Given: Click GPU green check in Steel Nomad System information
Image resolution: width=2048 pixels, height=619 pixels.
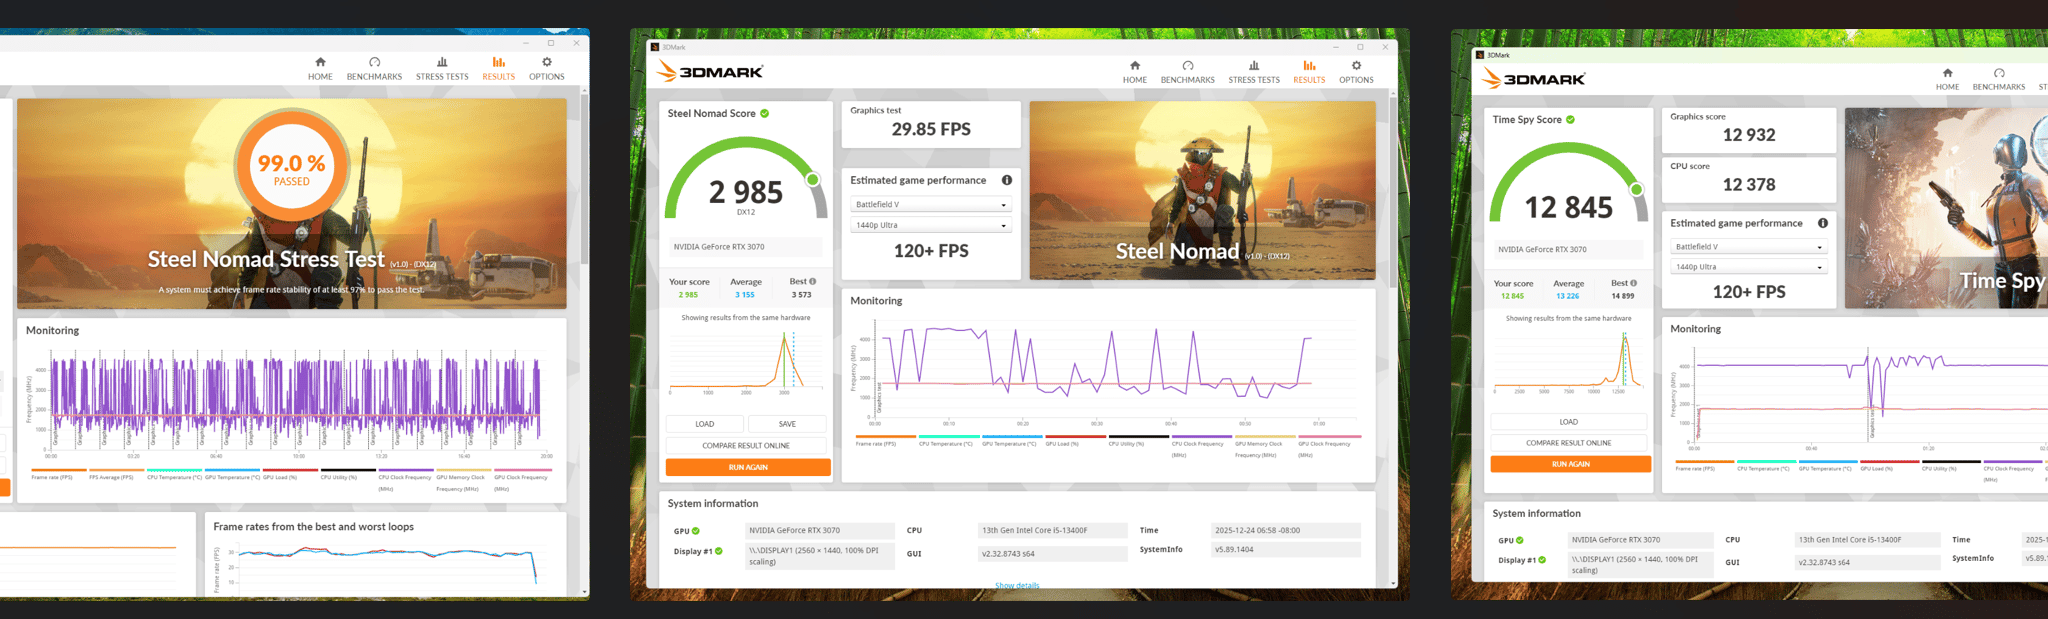Looking at the screenshot, I should 696,531.
